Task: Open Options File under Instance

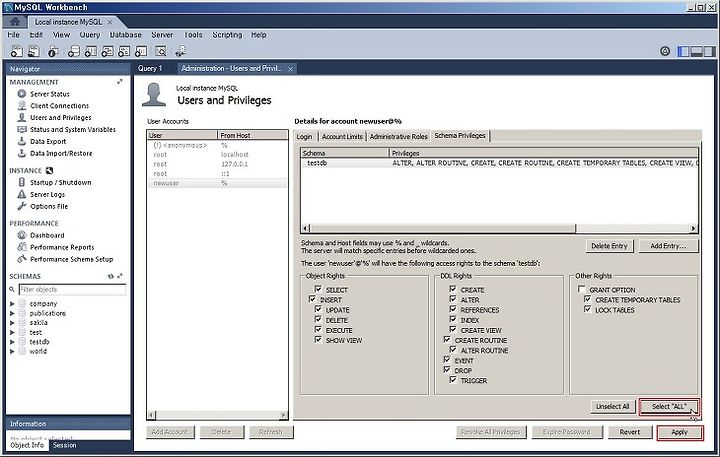Action: click(x=49, y=206)
